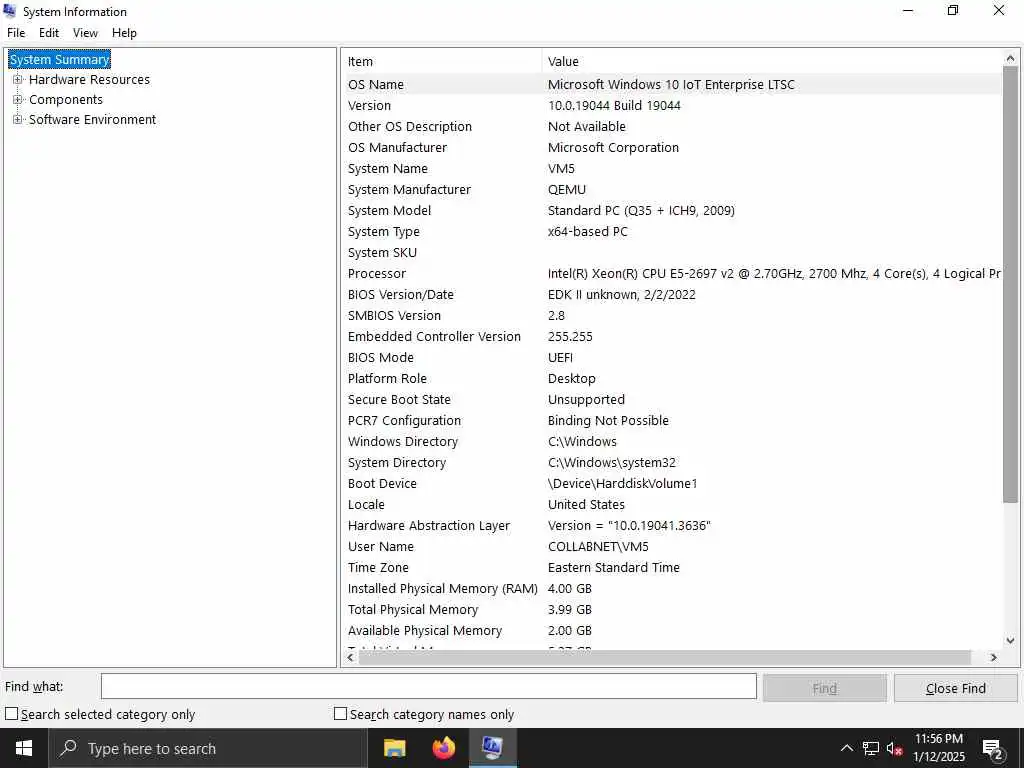Screen dimensions: 1024x768
Task: Select the OS Name row
Action: pyautogui.click(x=672, y=84)
